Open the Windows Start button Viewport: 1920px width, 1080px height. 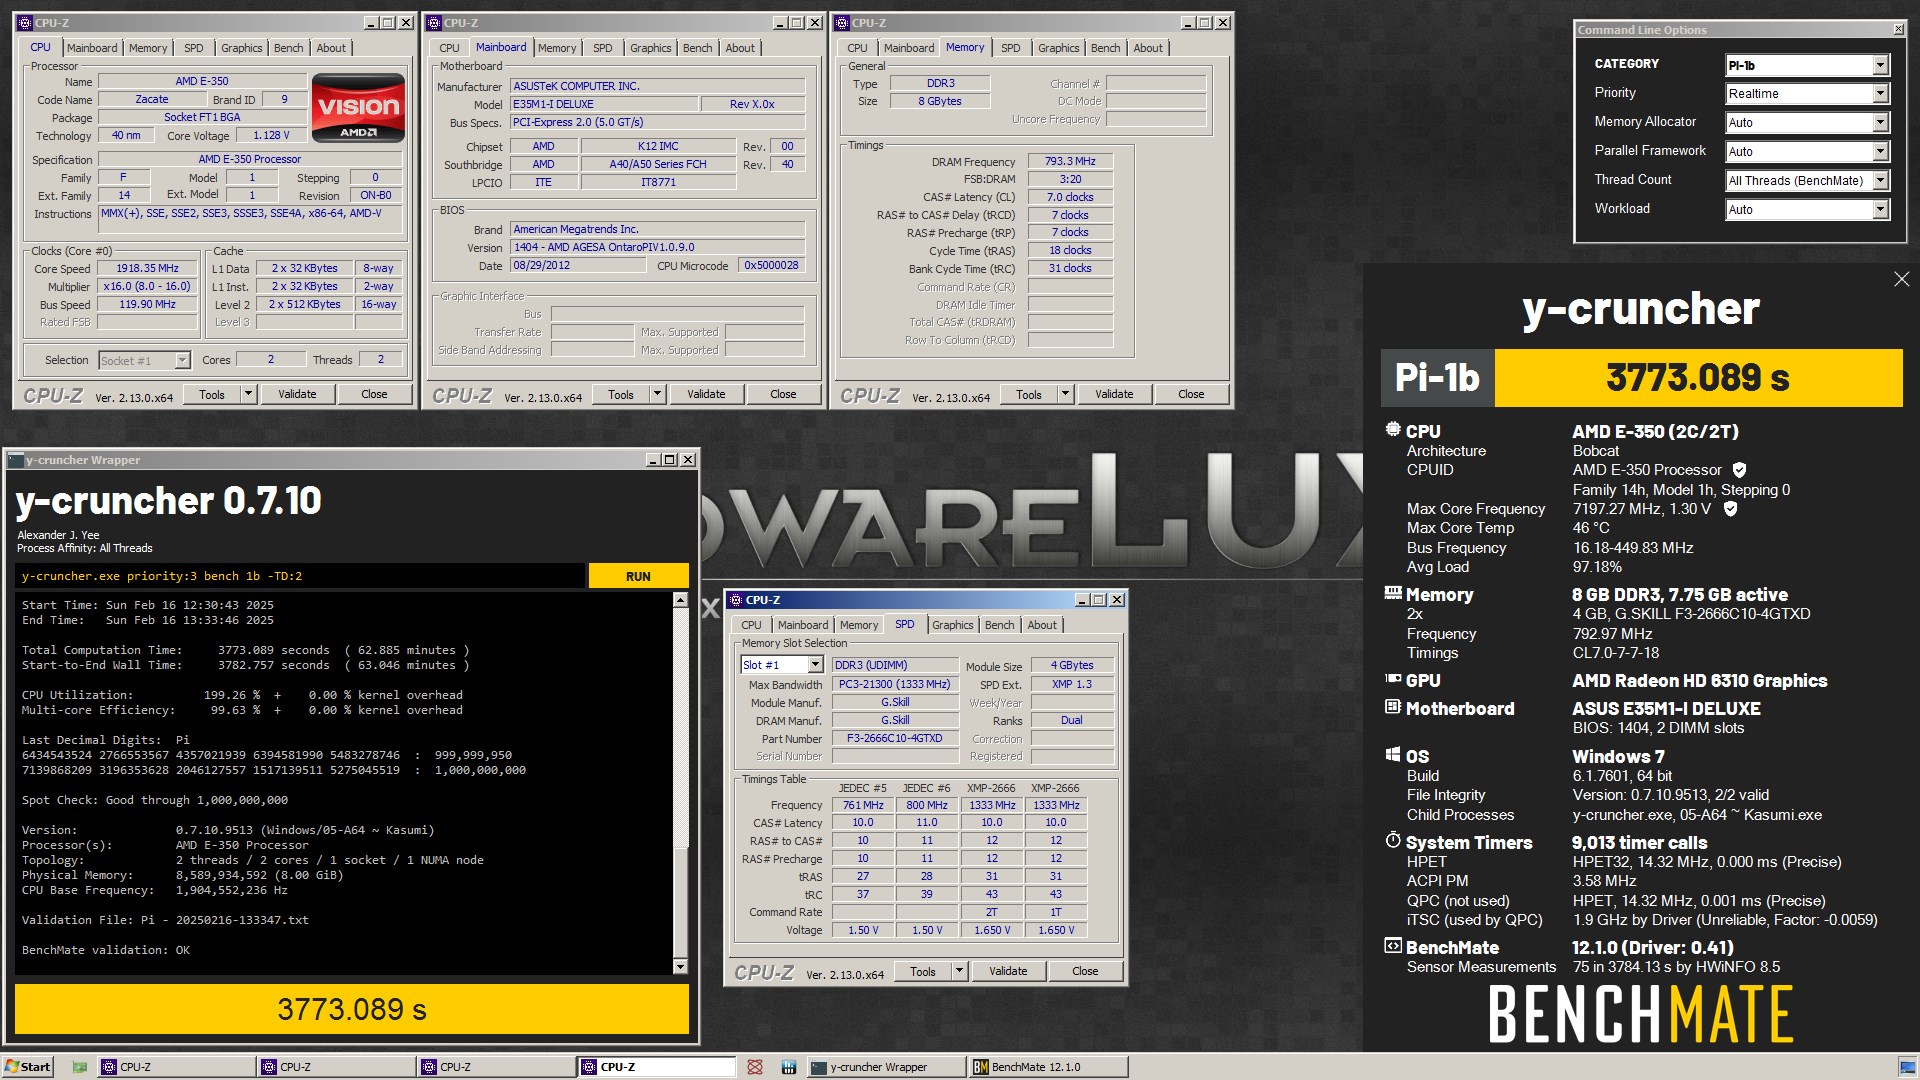click(x=28, y=1067)
